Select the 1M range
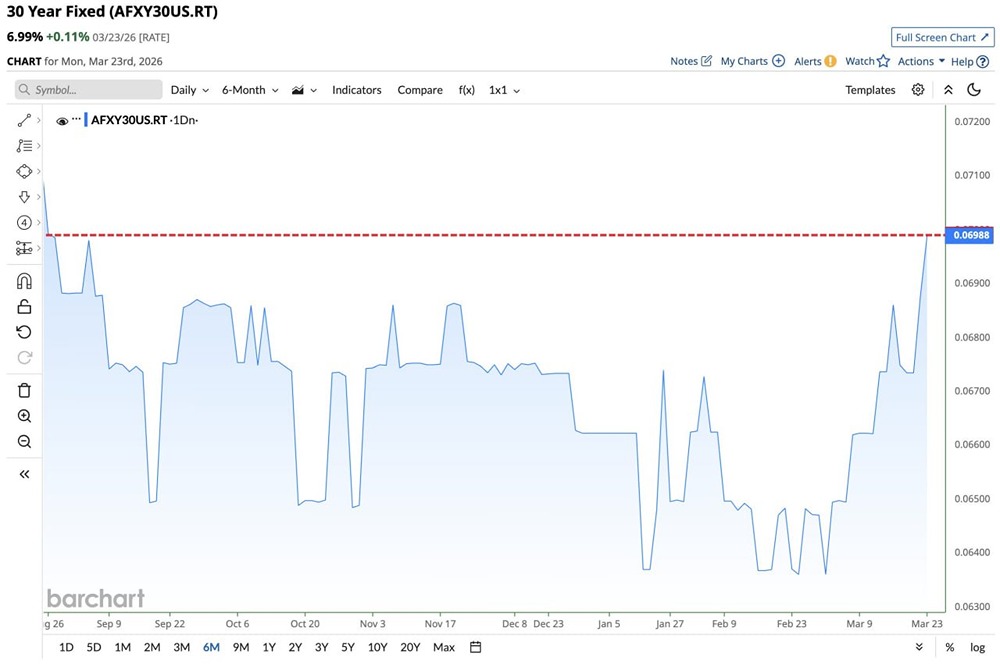The image size is (1000, 664). pyautogui.click(x=122, y=647)
